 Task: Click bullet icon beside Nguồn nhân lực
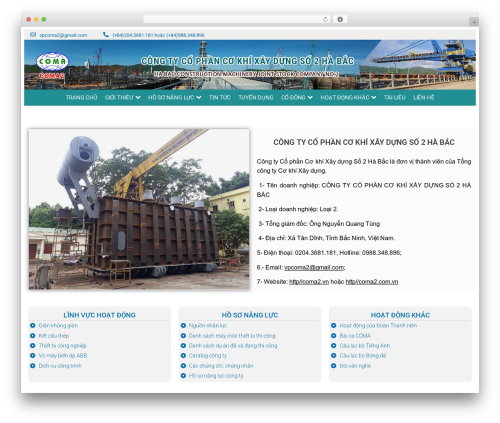pyautogui.click(x=183, y=325)
